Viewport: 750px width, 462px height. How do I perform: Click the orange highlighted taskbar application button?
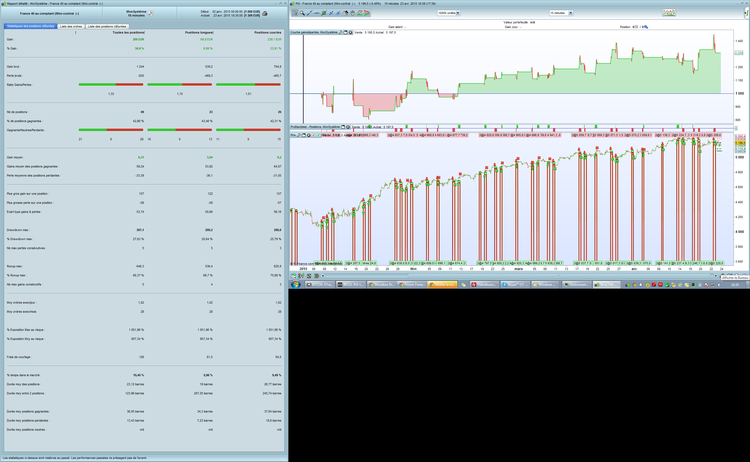tap(441, 284)
